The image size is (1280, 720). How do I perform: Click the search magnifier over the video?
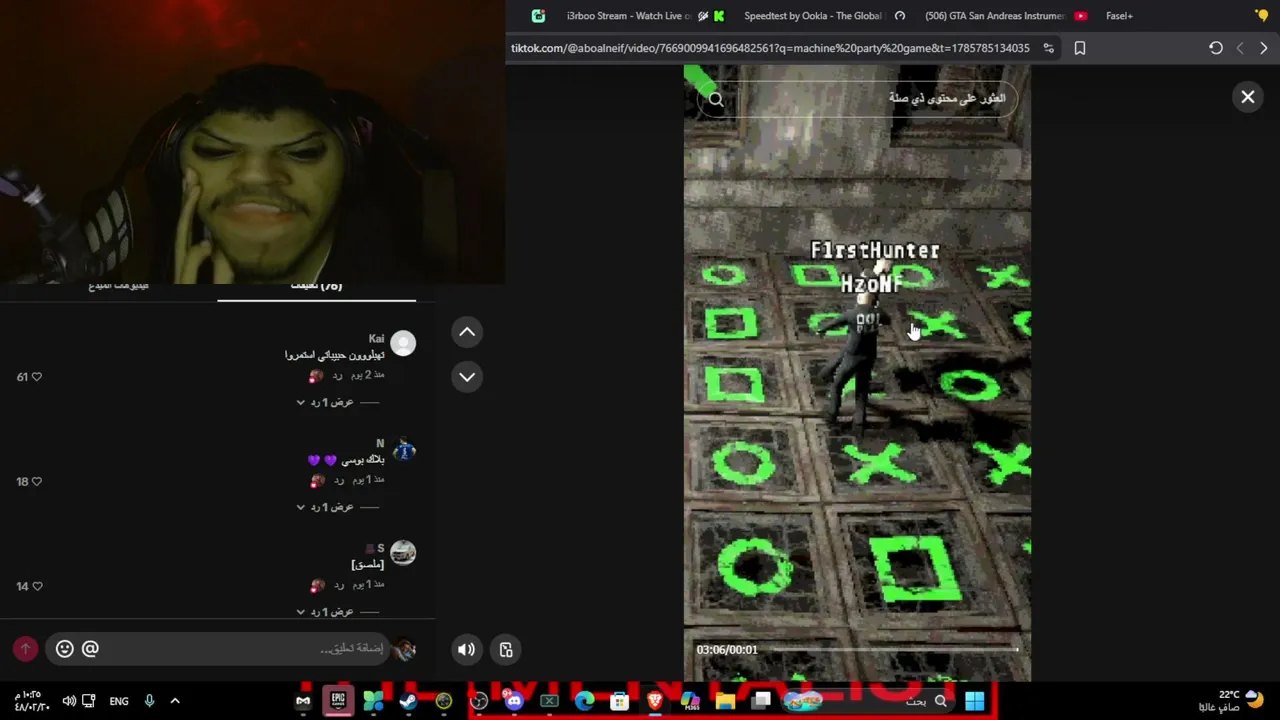716,99
